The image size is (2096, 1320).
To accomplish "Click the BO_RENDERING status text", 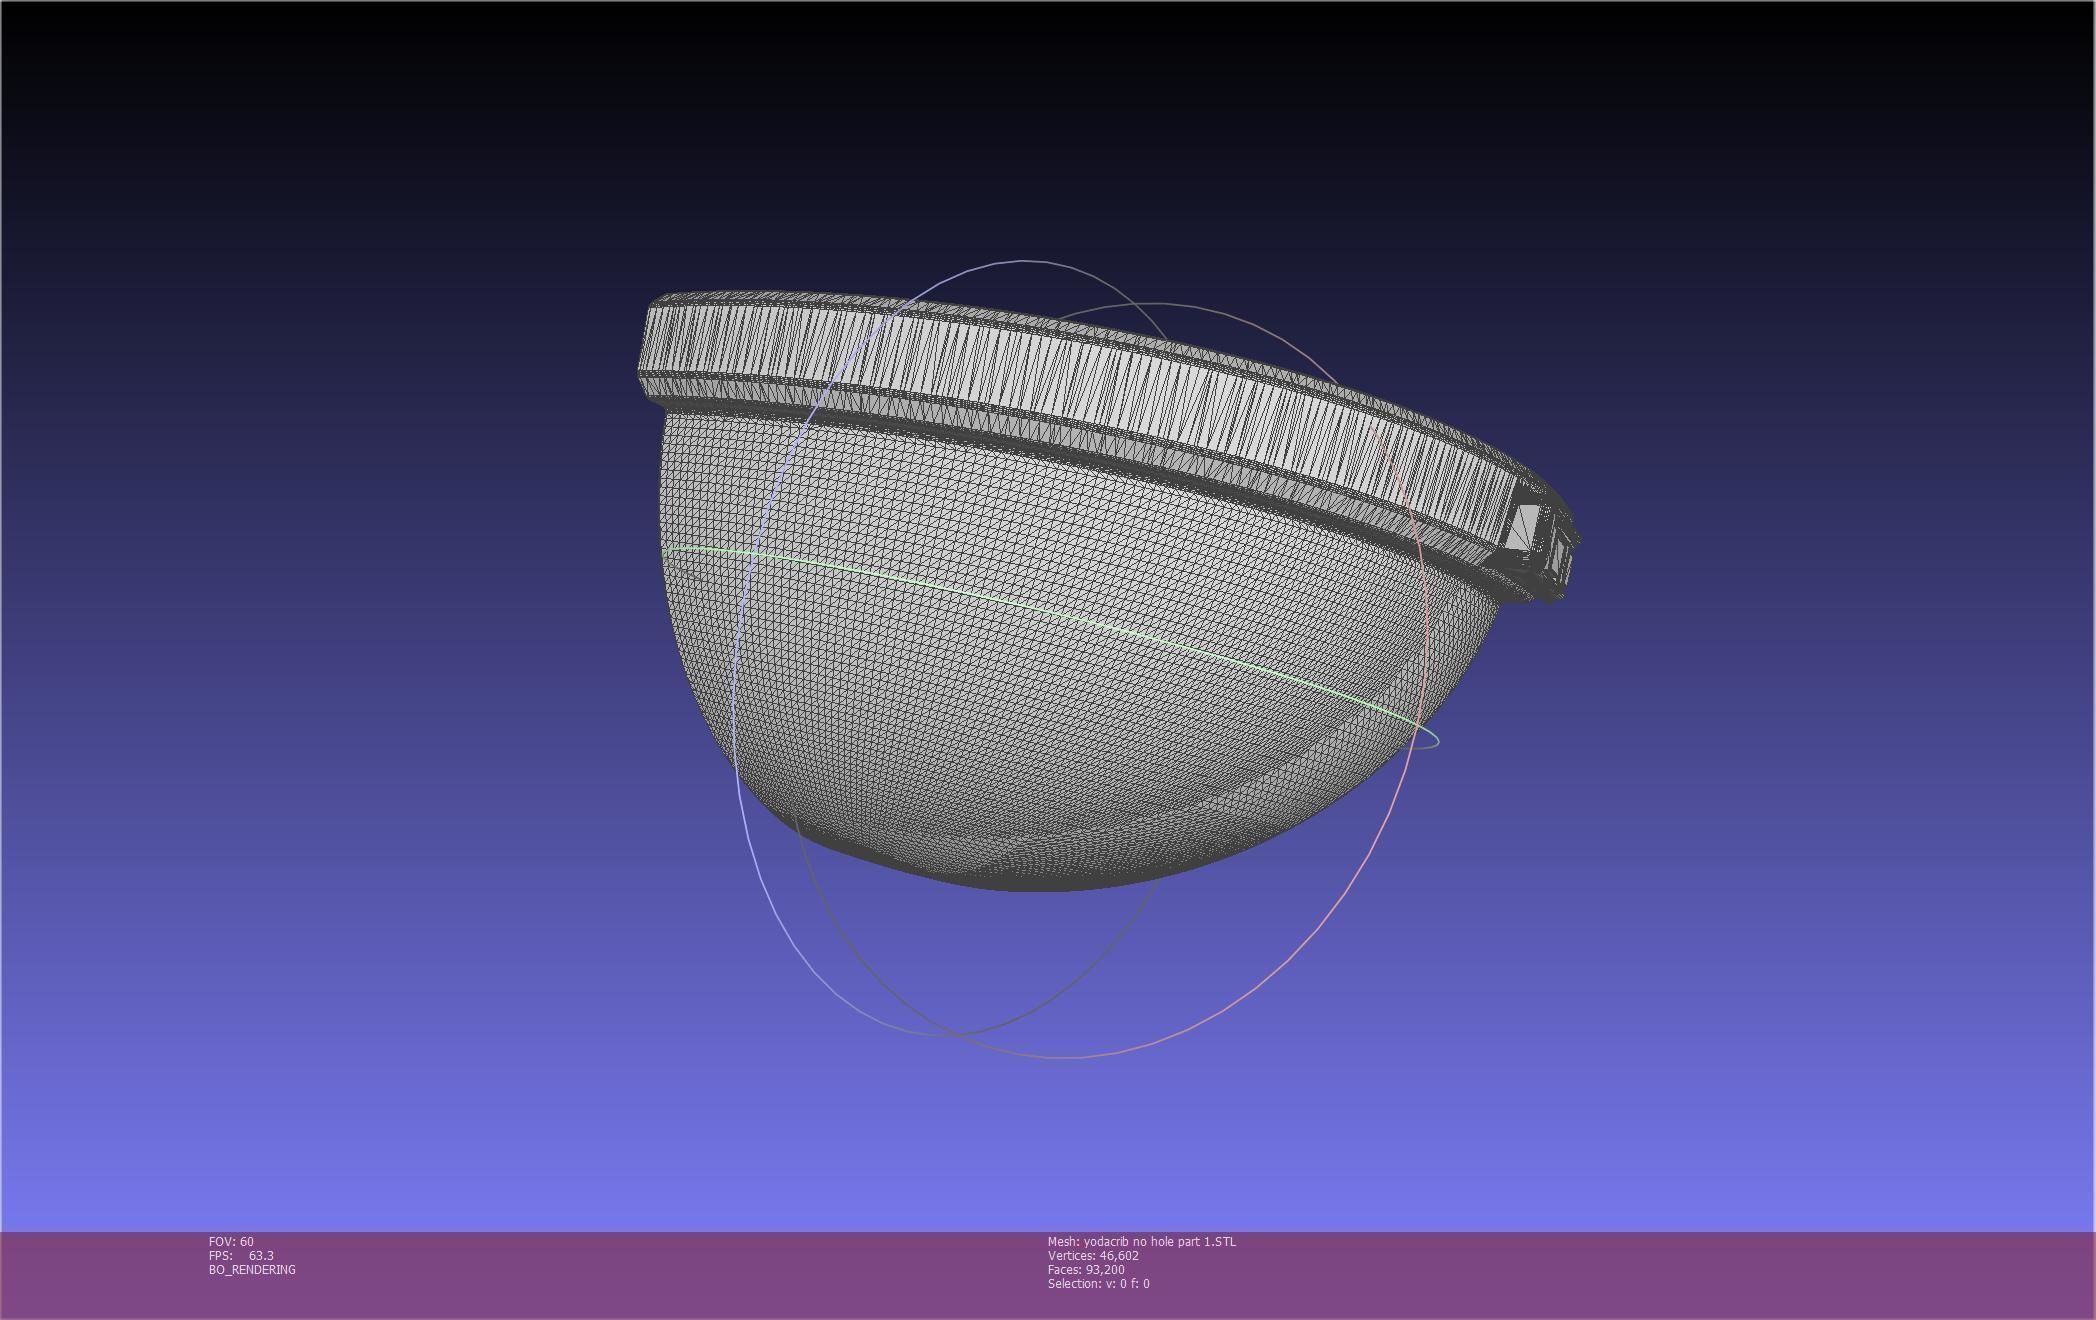I will click(252, 1269).
